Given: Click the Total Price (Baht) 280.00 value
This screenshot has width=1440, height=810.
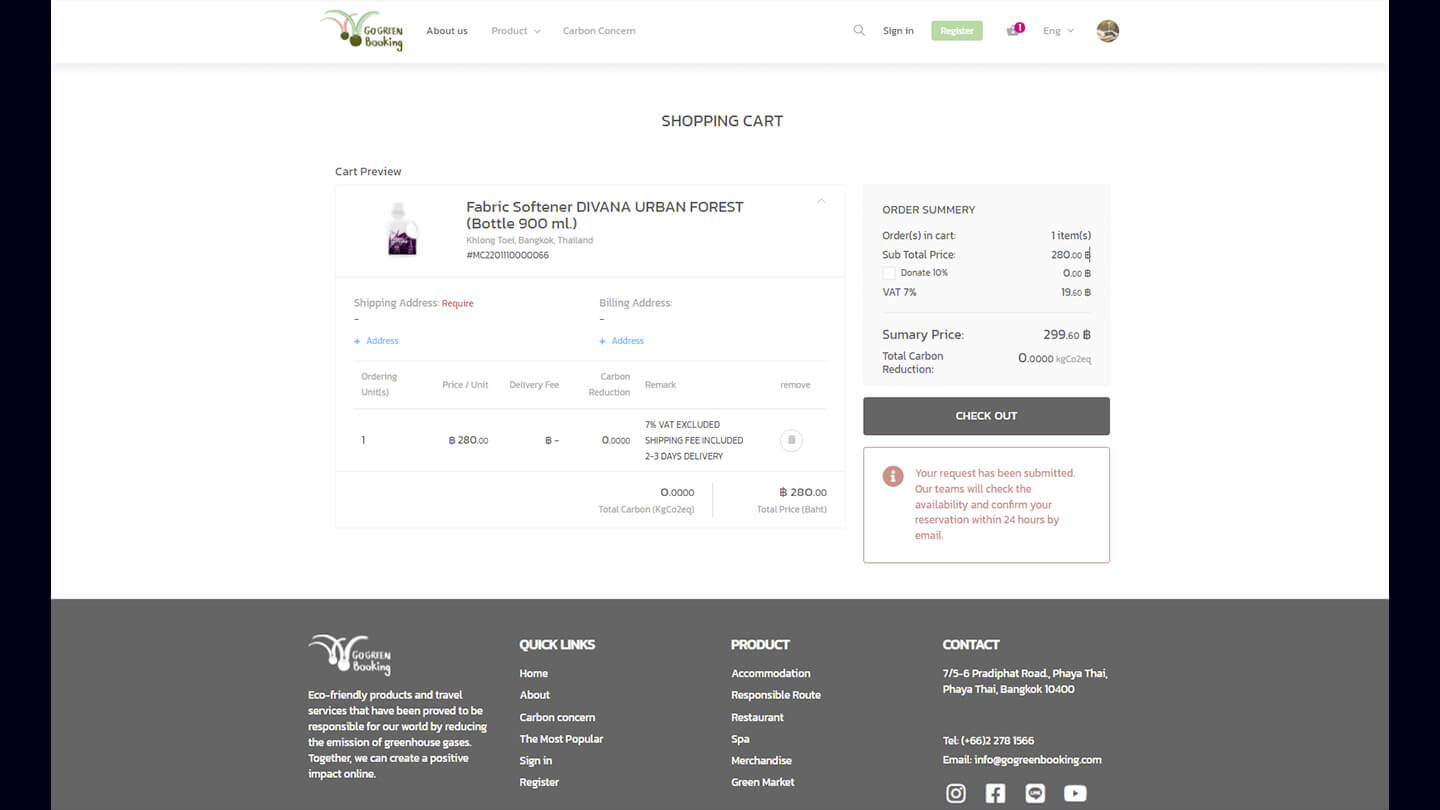Looking at the screenshot, I should click(802, 492).
